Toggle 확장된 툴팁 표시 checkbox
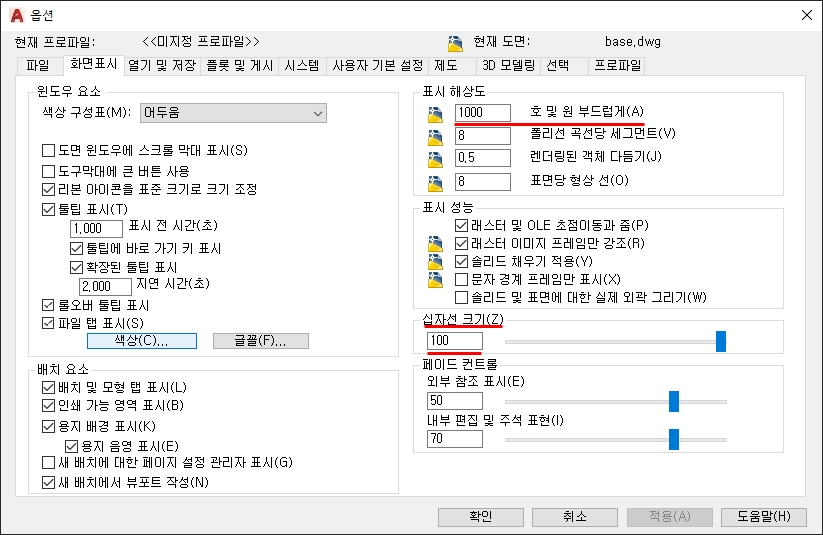 pyautogui.click(x=77, y=267)
